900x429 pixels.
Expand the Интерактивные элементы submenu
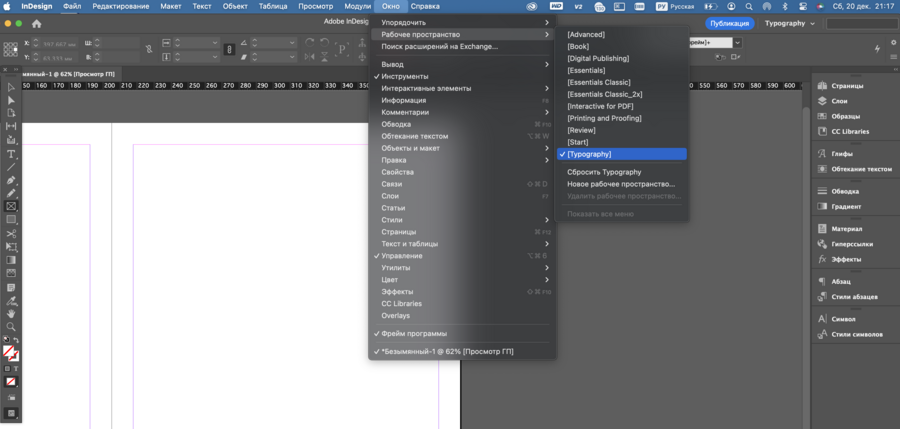[462, 88]
